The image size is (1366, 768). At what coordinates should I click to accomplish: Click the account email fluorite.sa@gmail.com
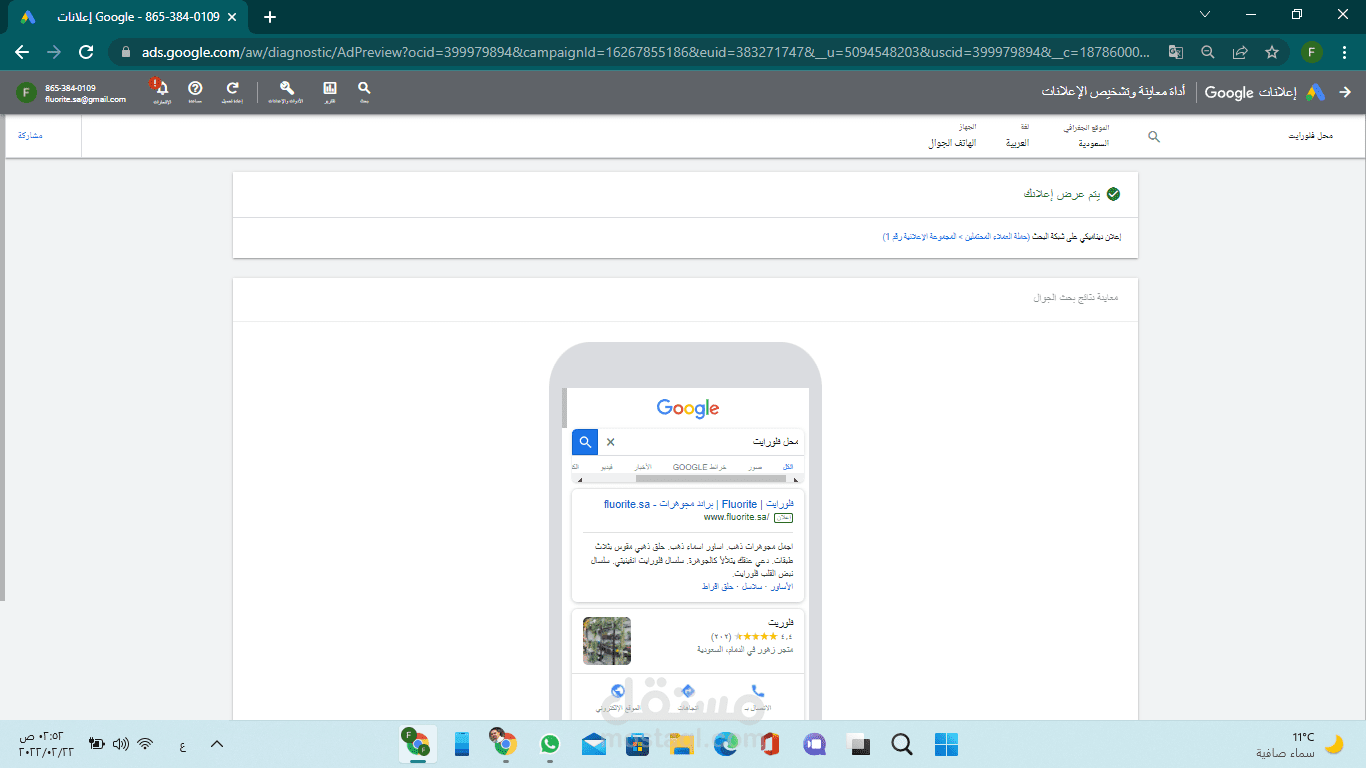coord(86,99)
